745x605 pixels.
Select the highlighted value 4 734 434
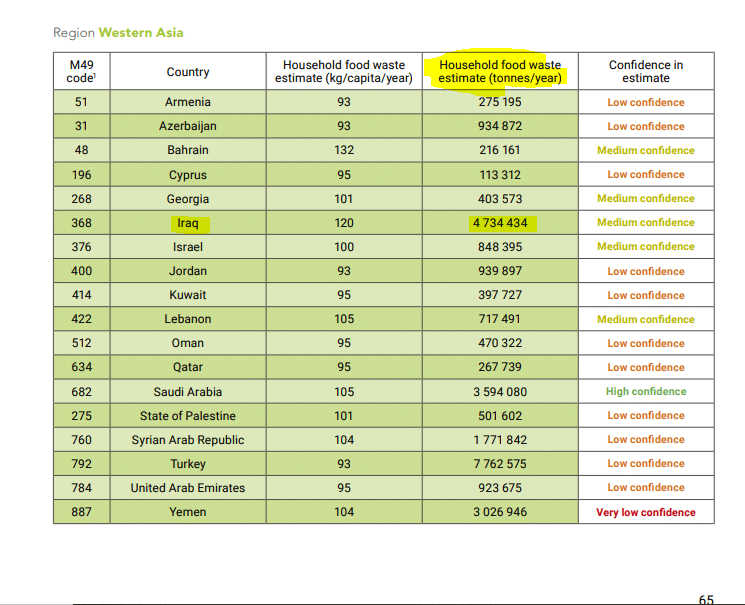click(501, 223)
